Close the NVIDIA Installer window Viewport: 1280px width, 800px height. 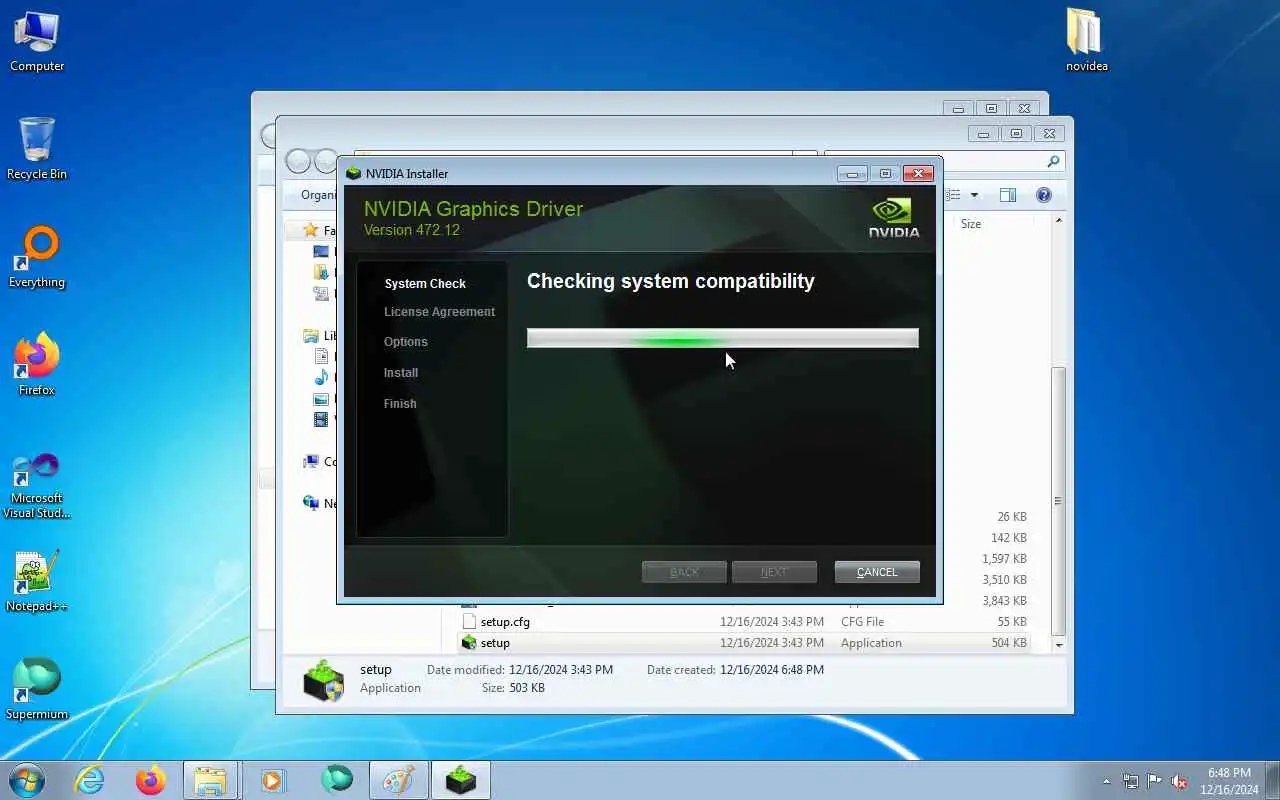pos(918,174)
